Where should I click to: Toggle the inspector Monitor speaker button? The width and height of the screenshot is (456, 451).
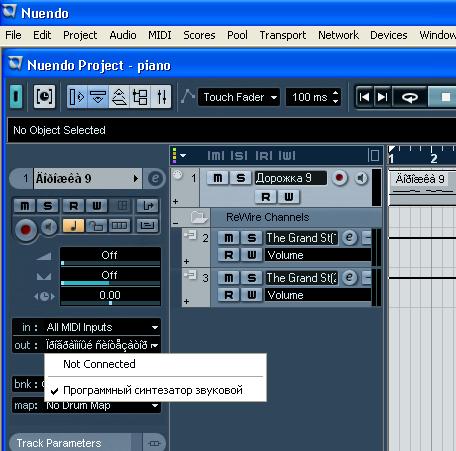[49, 228]
